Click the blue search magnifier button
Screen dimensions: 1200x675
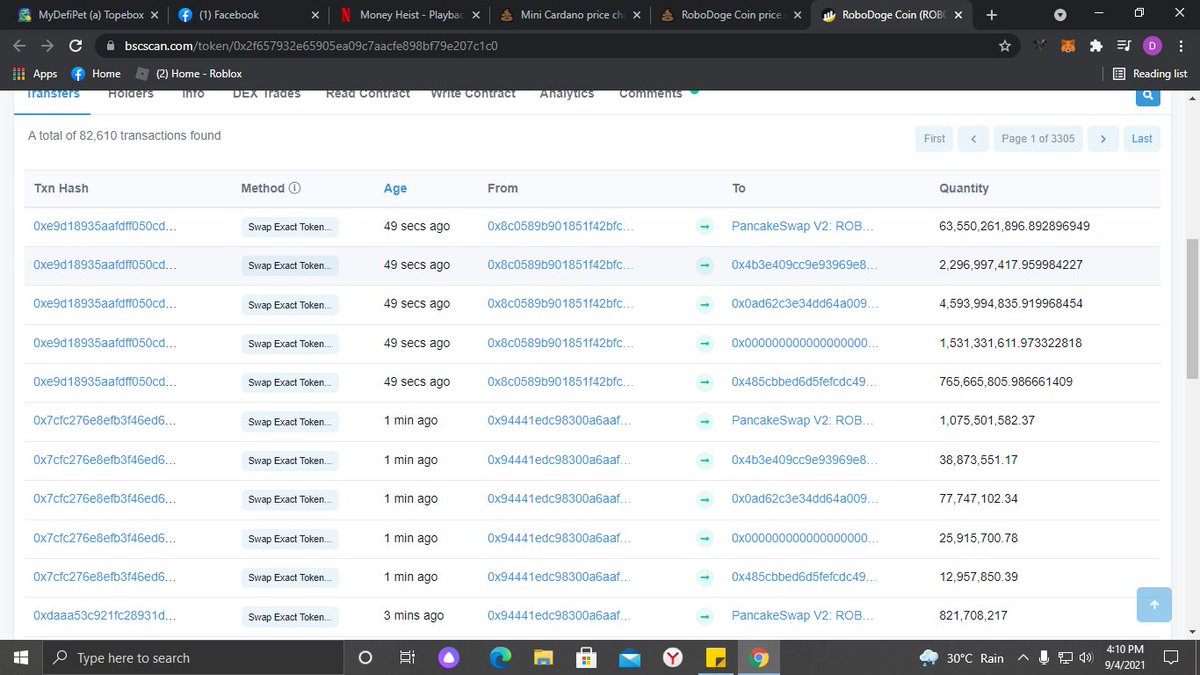click(1148, 95)
